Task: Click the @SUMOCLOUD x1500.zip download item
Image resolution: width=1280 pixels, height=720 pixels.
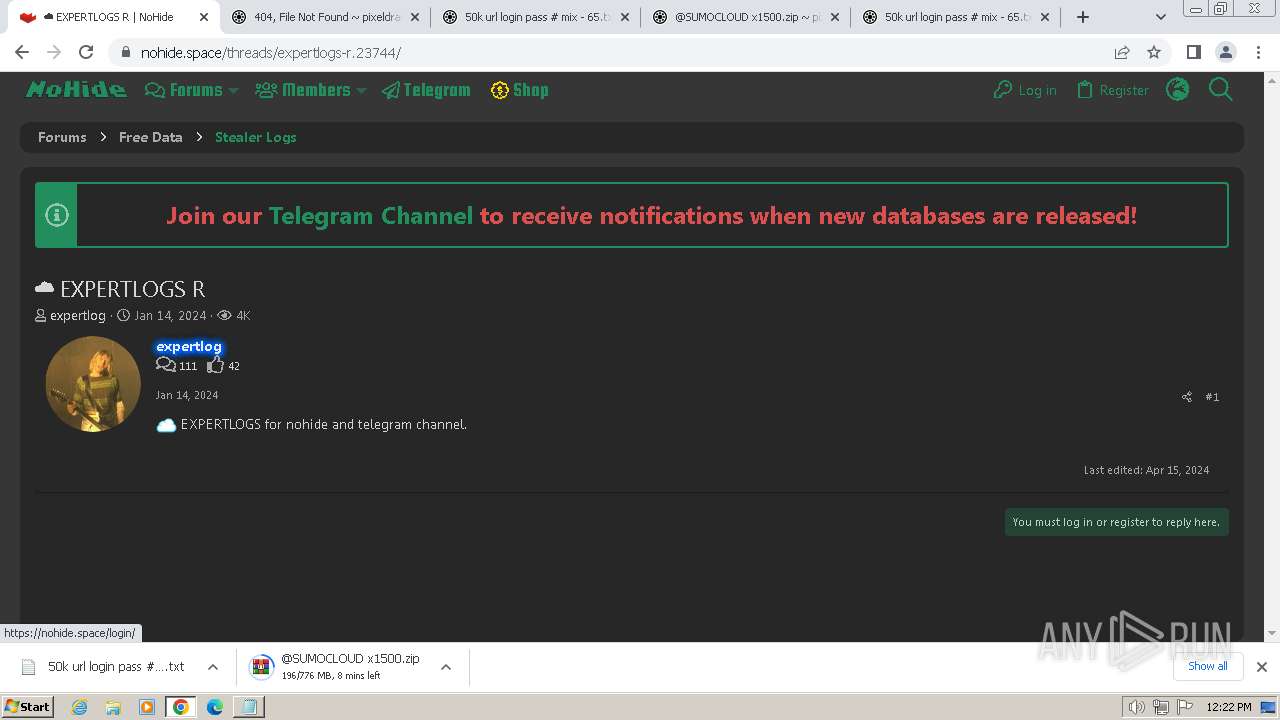Action: point(335,667)
